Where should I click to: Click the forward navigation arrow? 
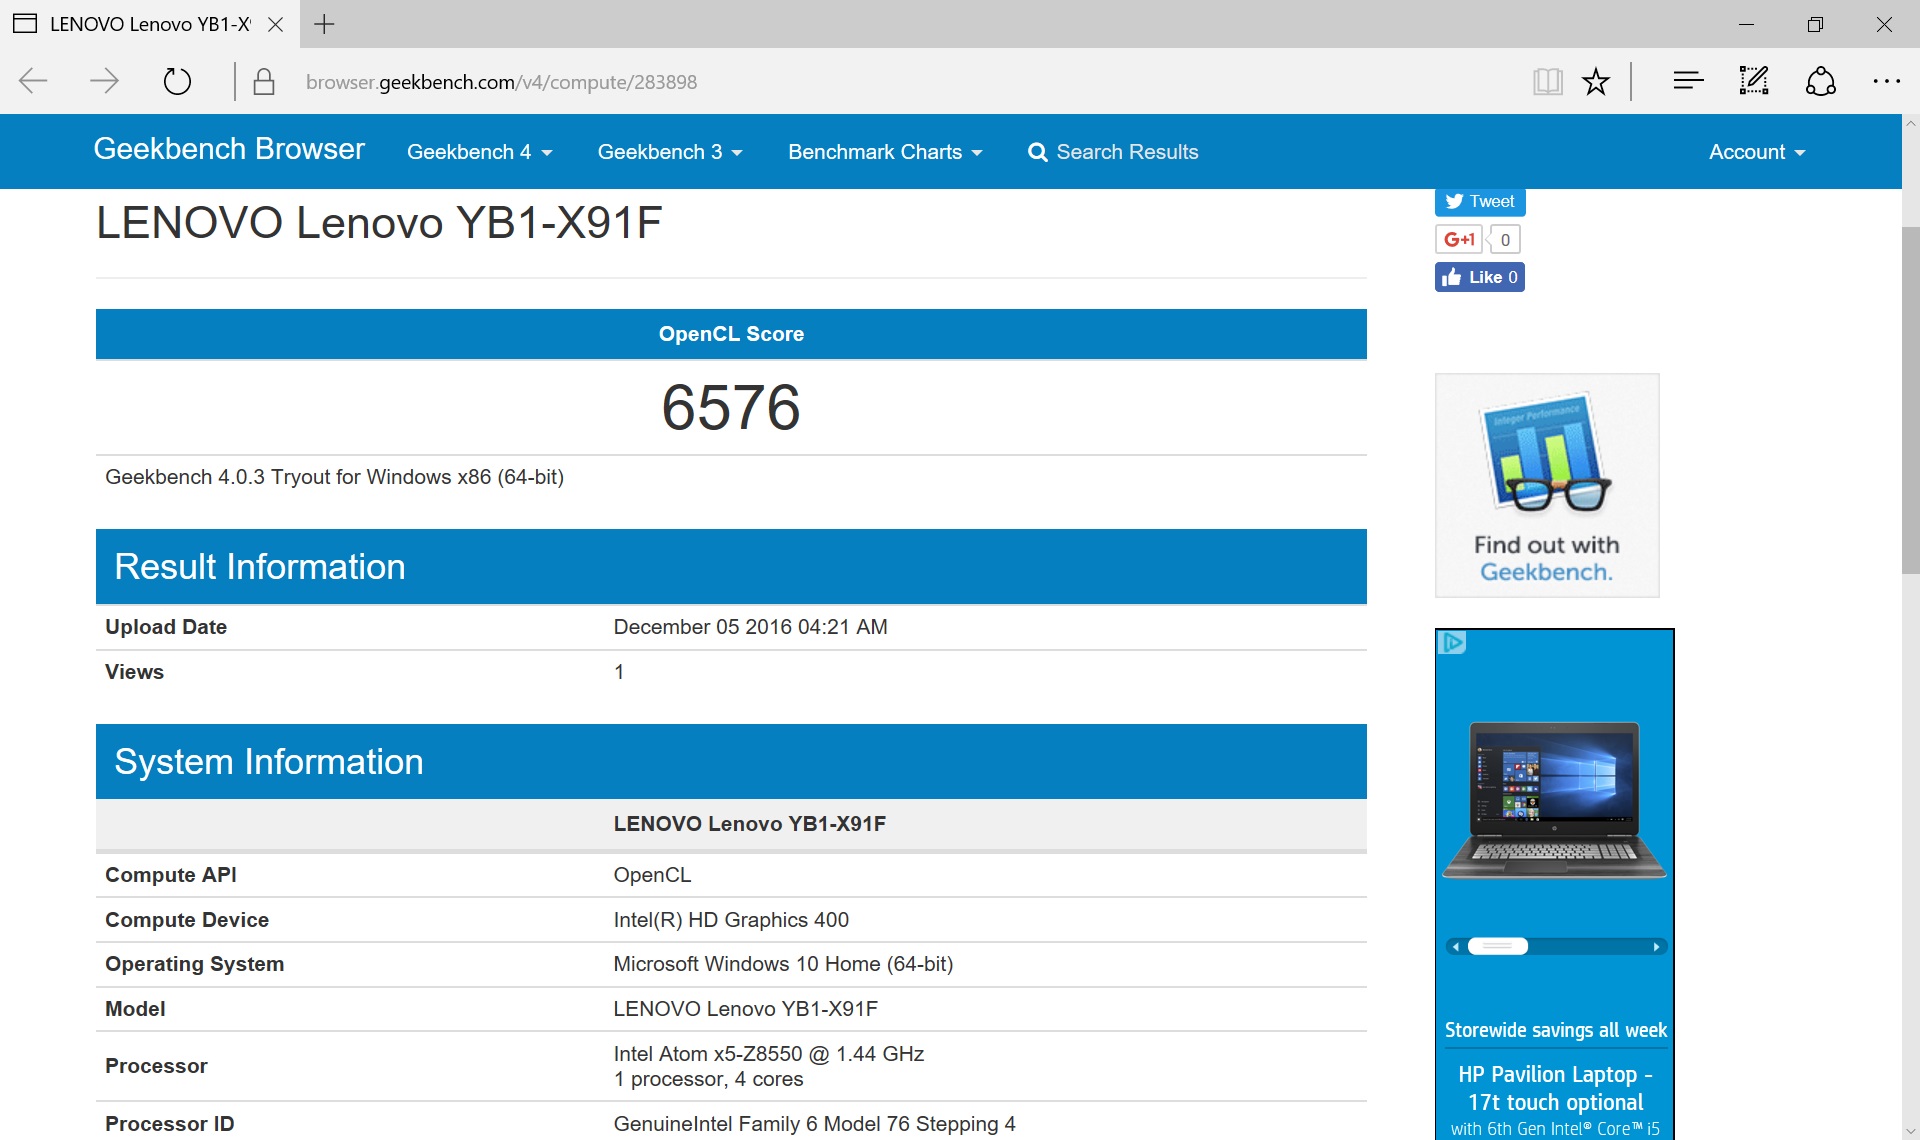[104, 81]
